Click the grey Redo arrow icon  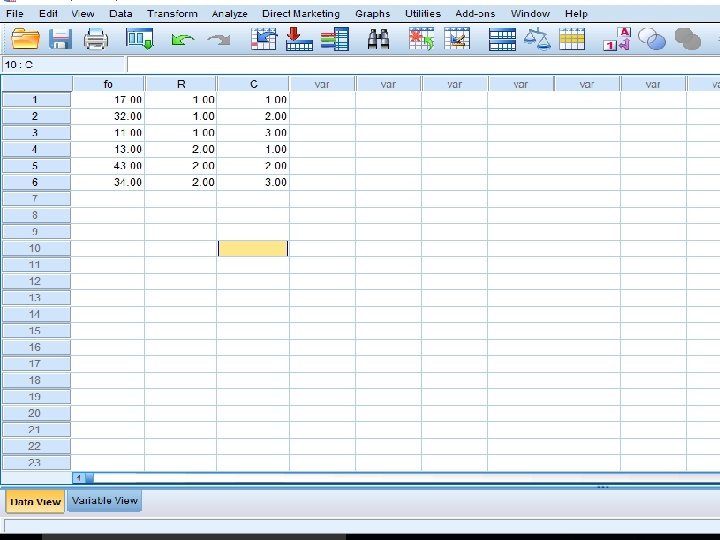[x=219, y=40]
